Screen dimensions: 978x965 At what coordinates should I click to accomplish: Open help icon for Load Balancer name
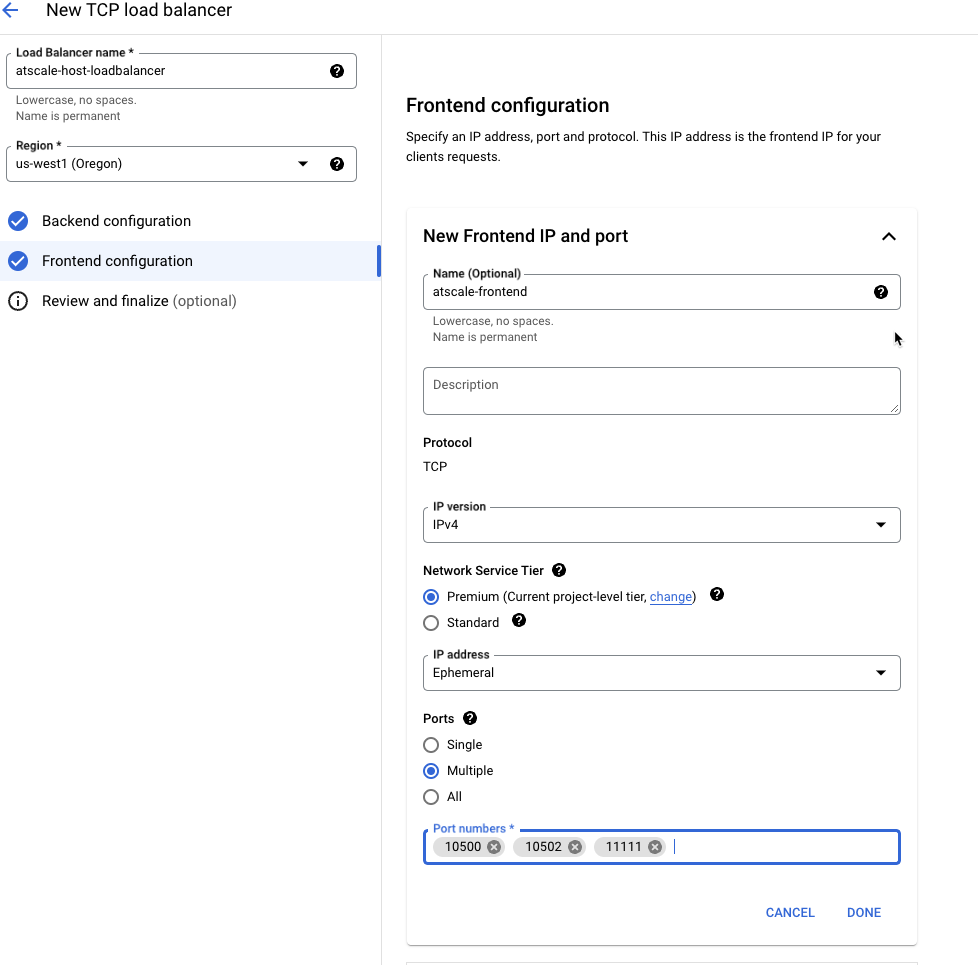coord(337,71)
